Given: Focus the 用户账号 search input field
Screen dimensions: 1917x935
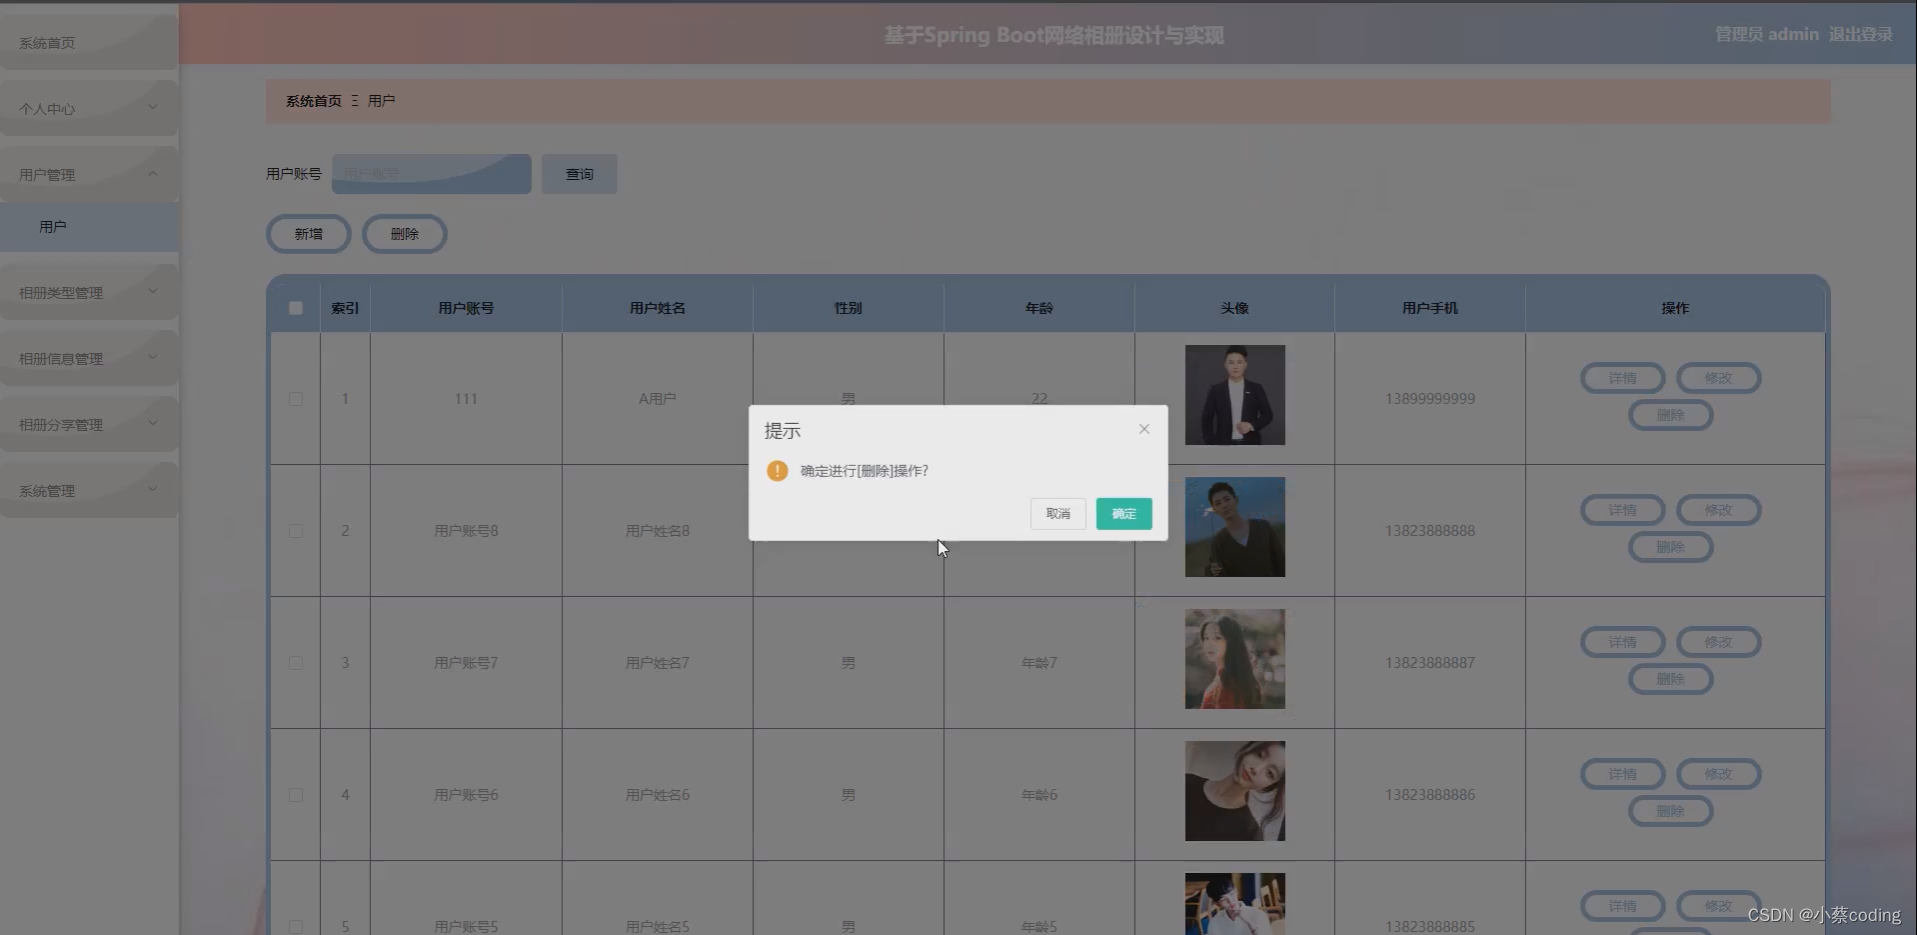Looking at the screenshot, I should [x=431, y=174].
